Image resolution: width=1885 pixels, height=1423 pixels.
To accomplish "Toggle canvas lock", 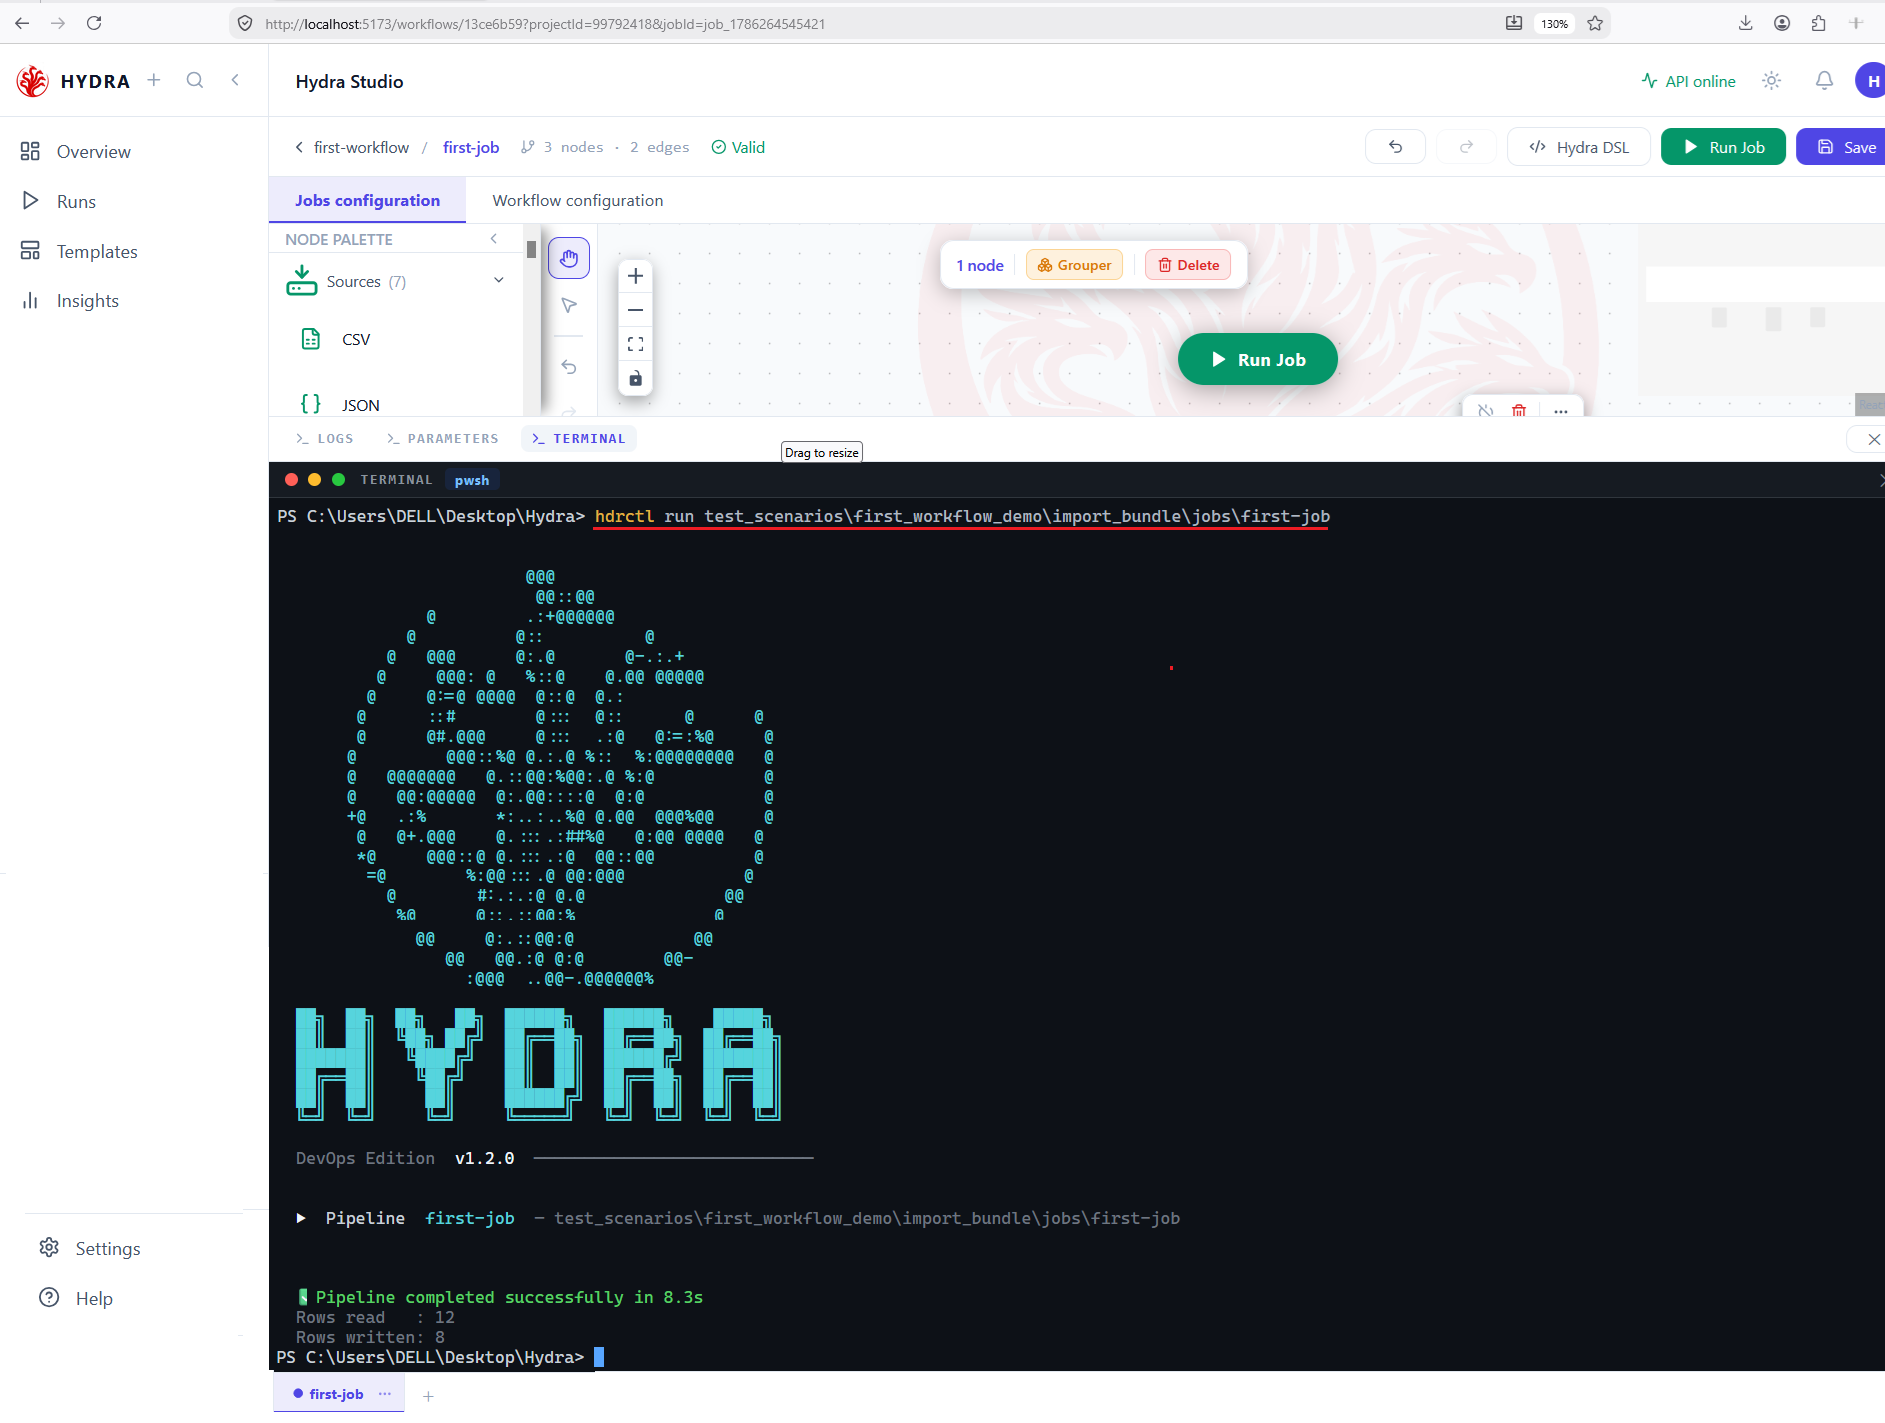I will (635, 378).
